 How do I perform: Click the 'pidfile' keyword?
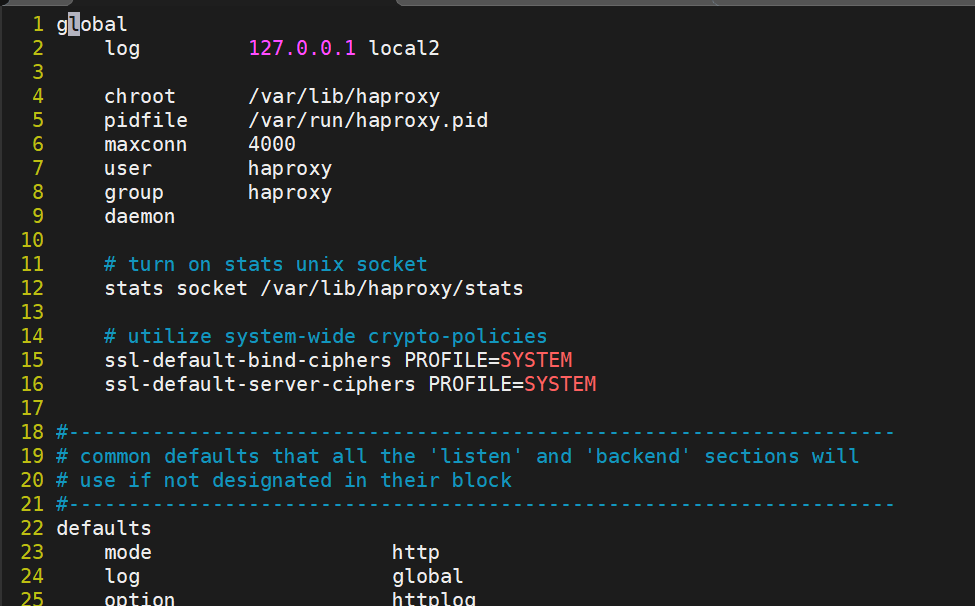point(146,120)
